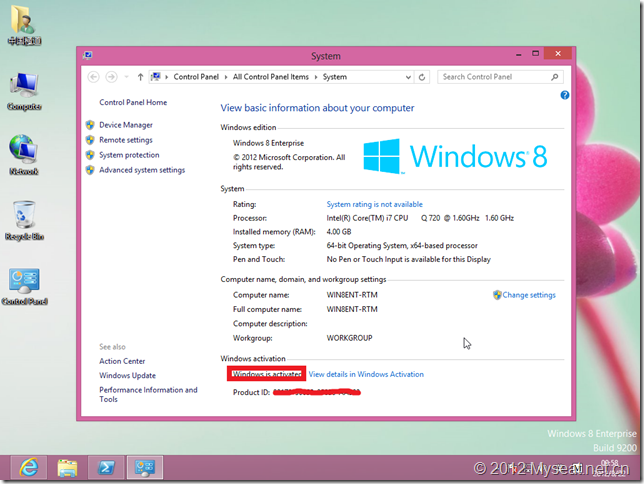Click the search magnifier icon
The width and height of the screenshot is (644, 484).
(x=554, y=77)
